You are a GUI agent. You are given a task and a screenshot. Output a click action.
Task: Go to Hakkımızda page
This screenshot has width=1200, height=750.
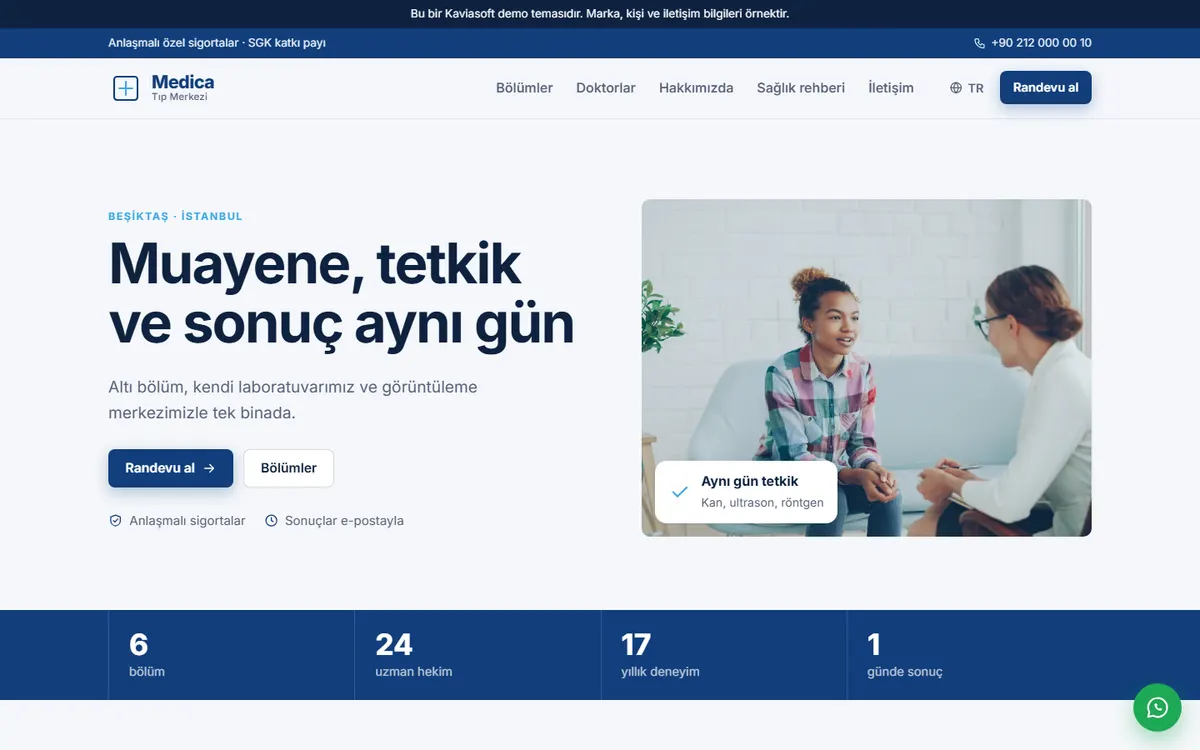pyautogui.click(x=696, y=88)
